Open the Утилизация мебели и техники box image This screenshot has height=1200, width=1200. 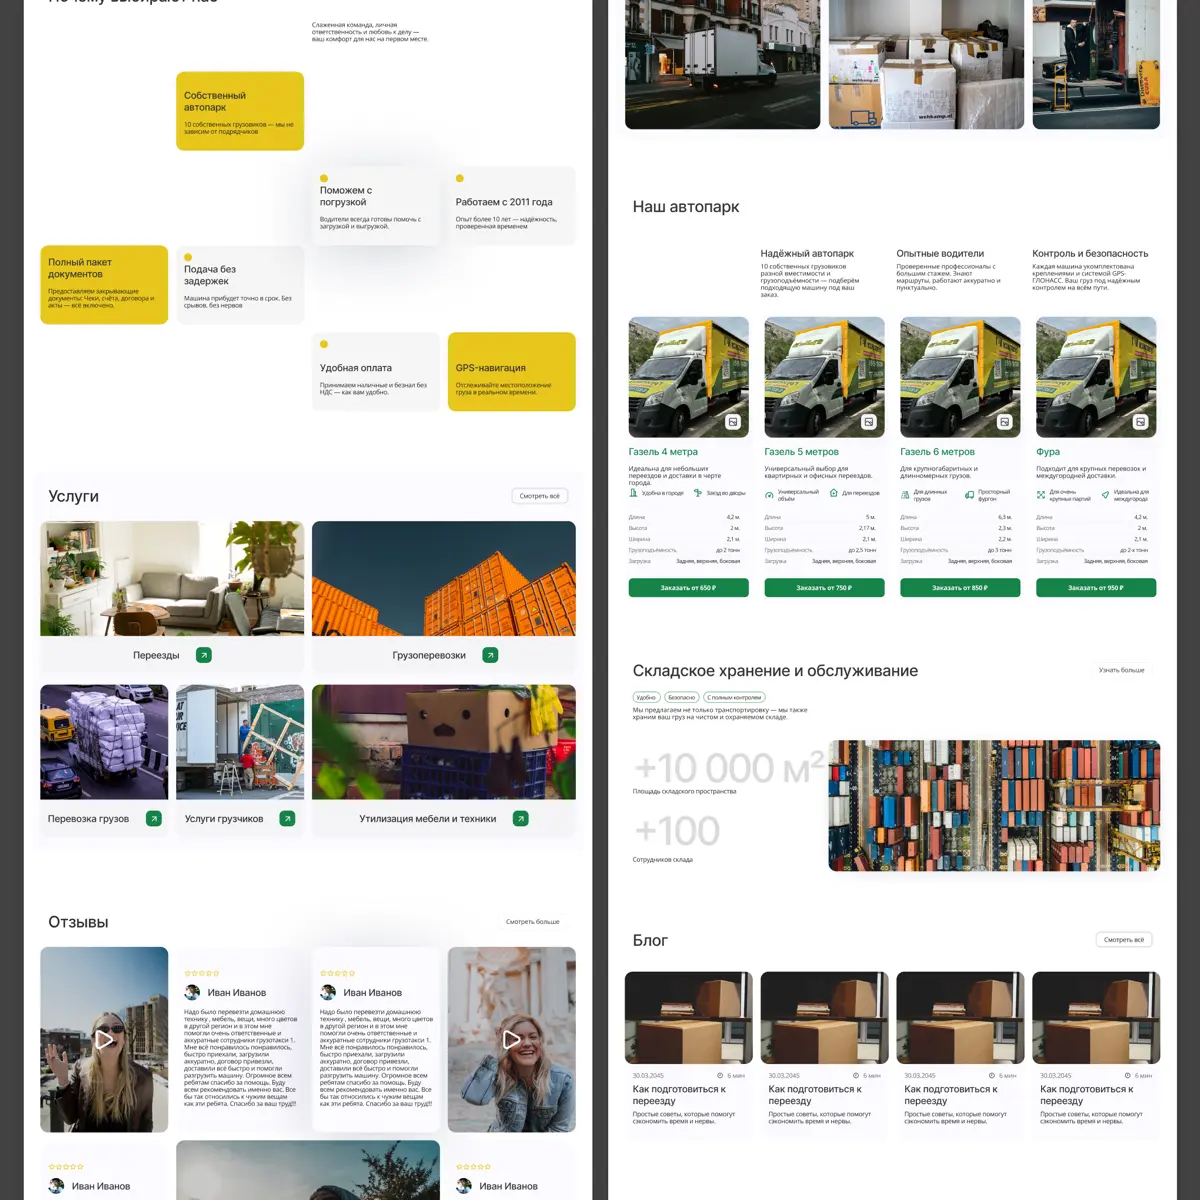point(444,742)
